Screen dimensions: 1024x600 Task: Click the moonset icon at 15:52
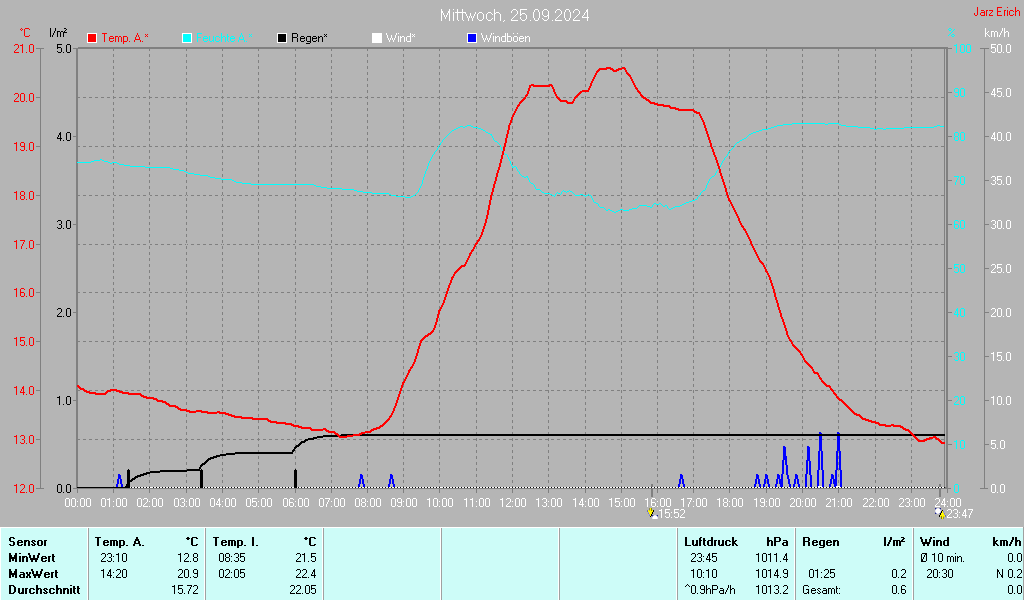click(x=652, y=513)
